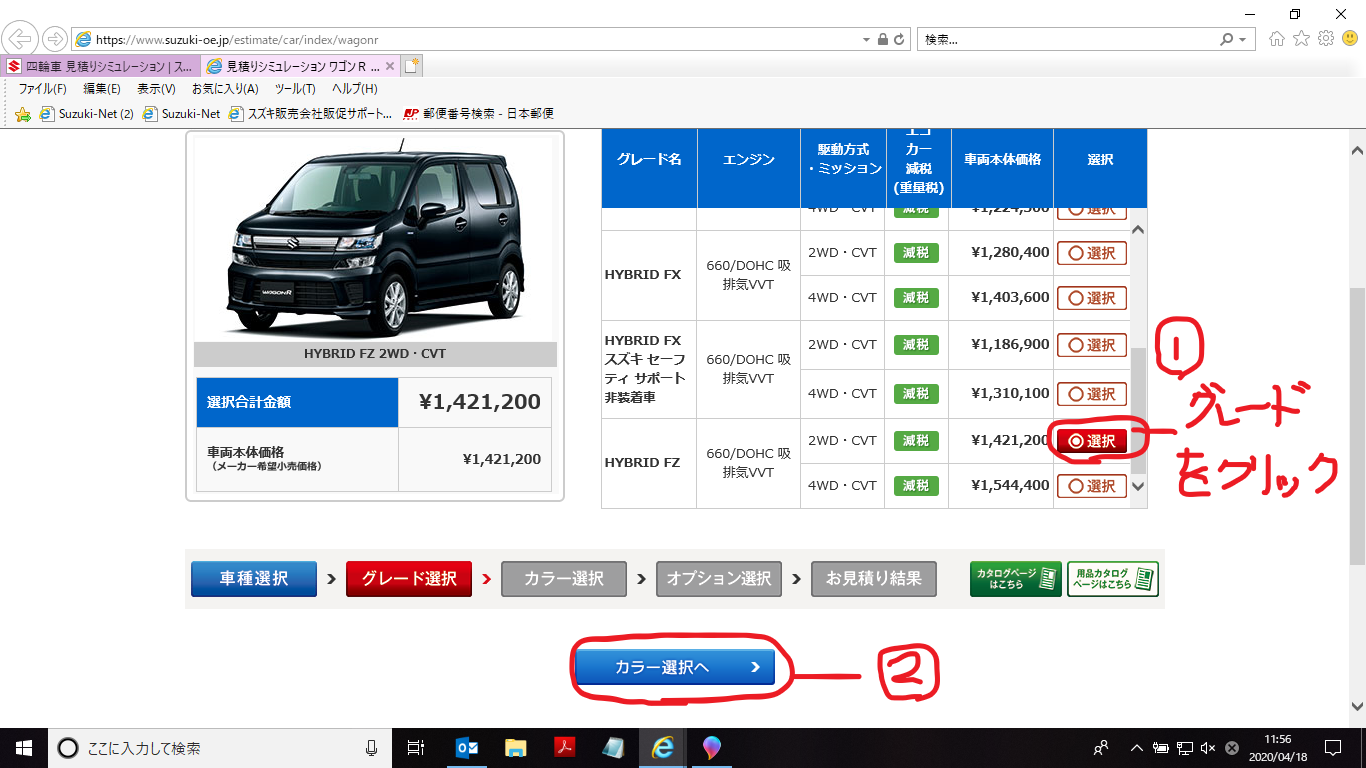Viewport: 1366px width, 768px height.
Task: Open File Explorer from the taskbar
Action: pos(515,748)
